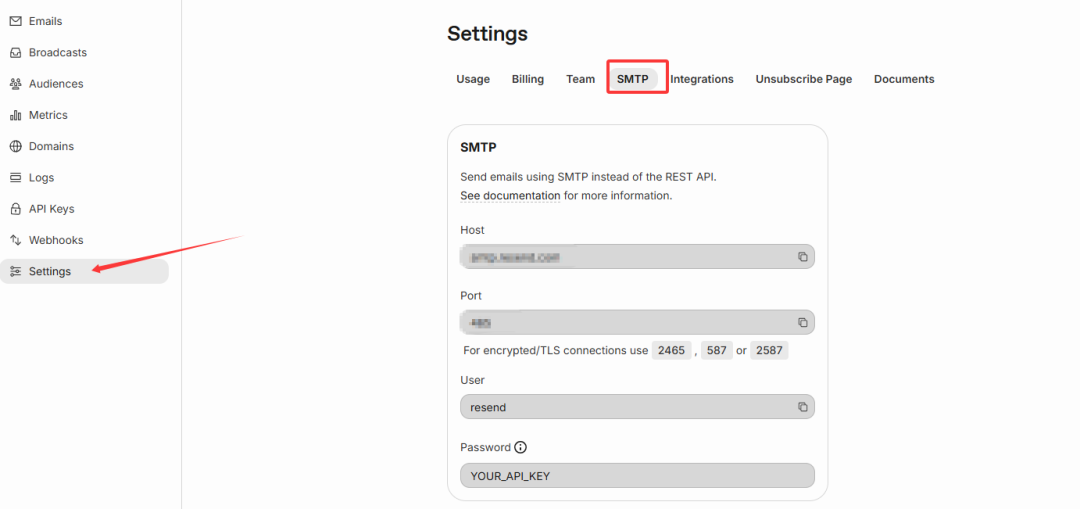1080x509 pixels.
Task: Copy the SMTP Port value
Action: 802,322
